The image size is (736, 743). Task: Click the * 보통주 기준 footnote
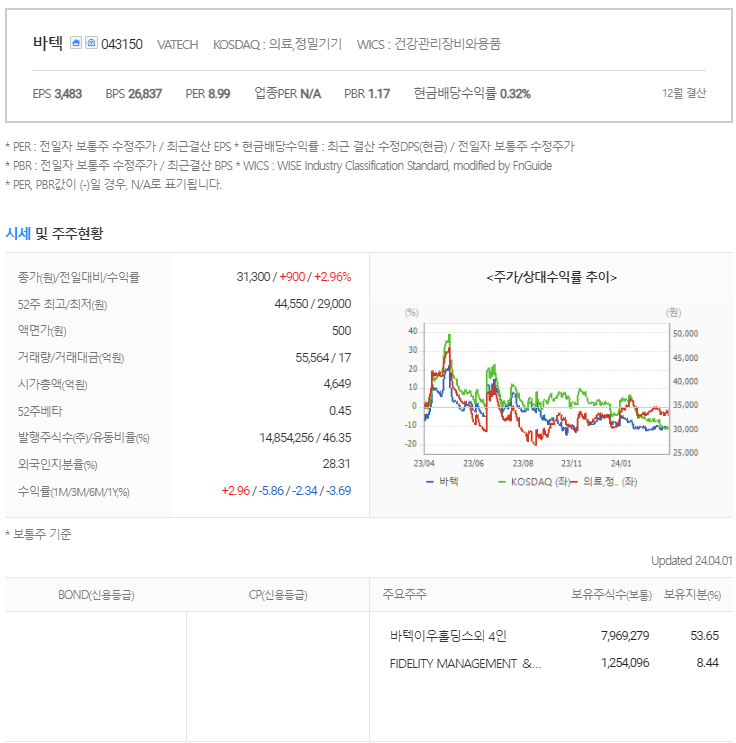click(x=38, y=535)
